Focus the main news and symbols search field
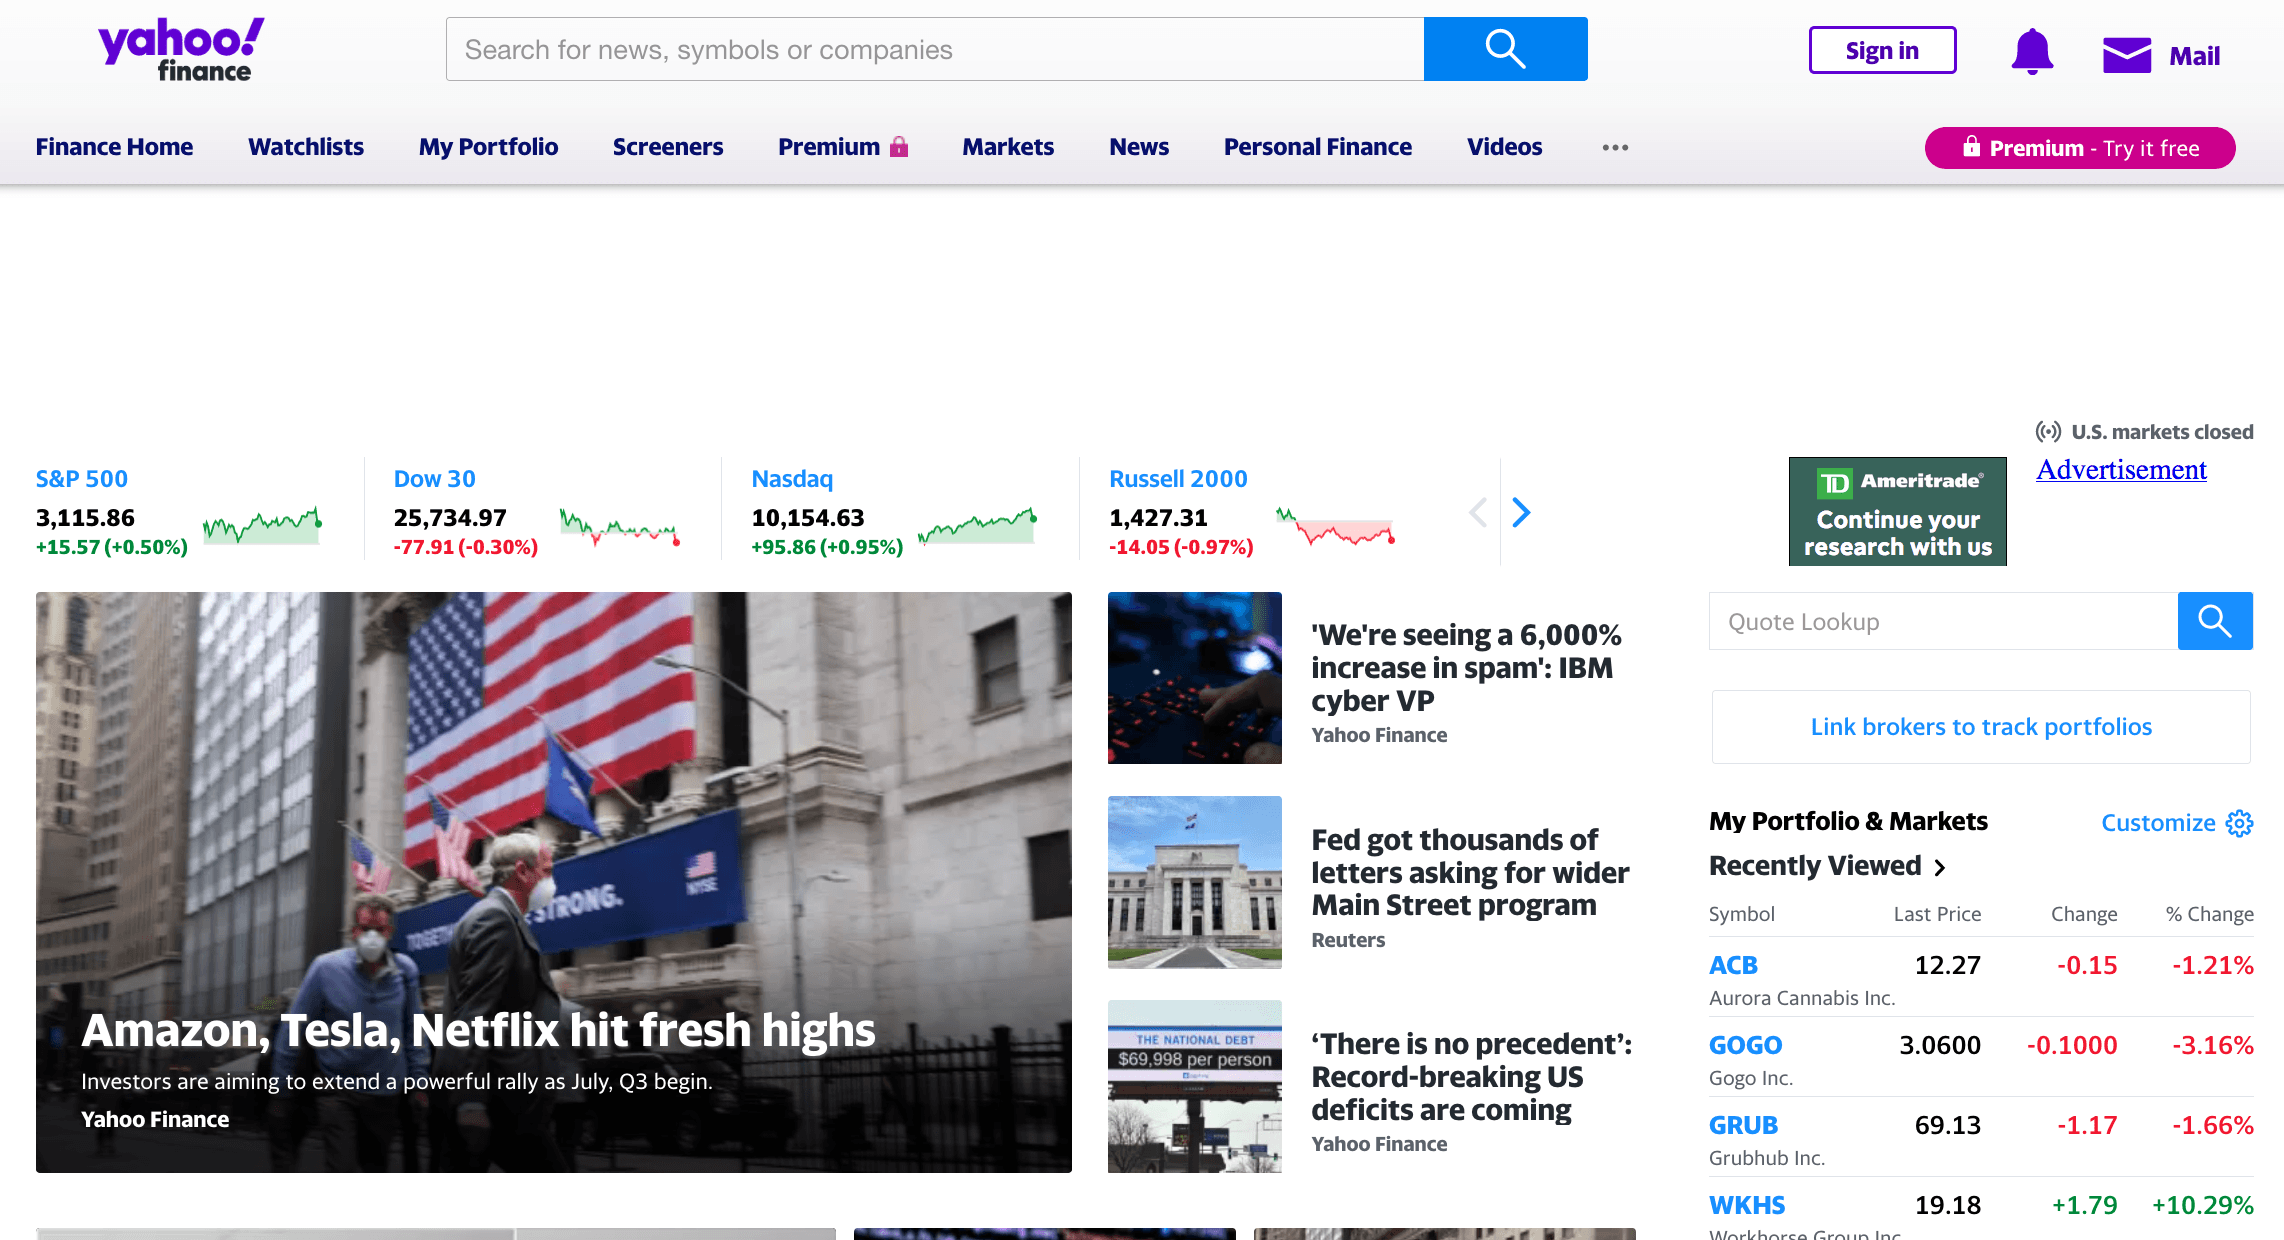 935,49
